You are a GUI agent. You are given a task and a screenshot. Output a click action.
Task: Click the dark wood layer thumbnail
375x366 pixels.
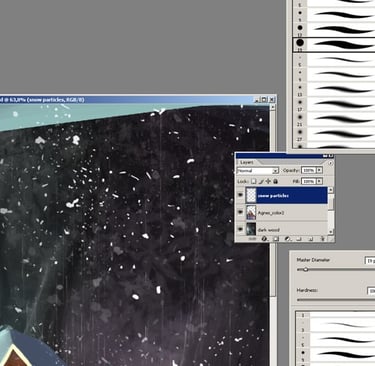point(251,229)
